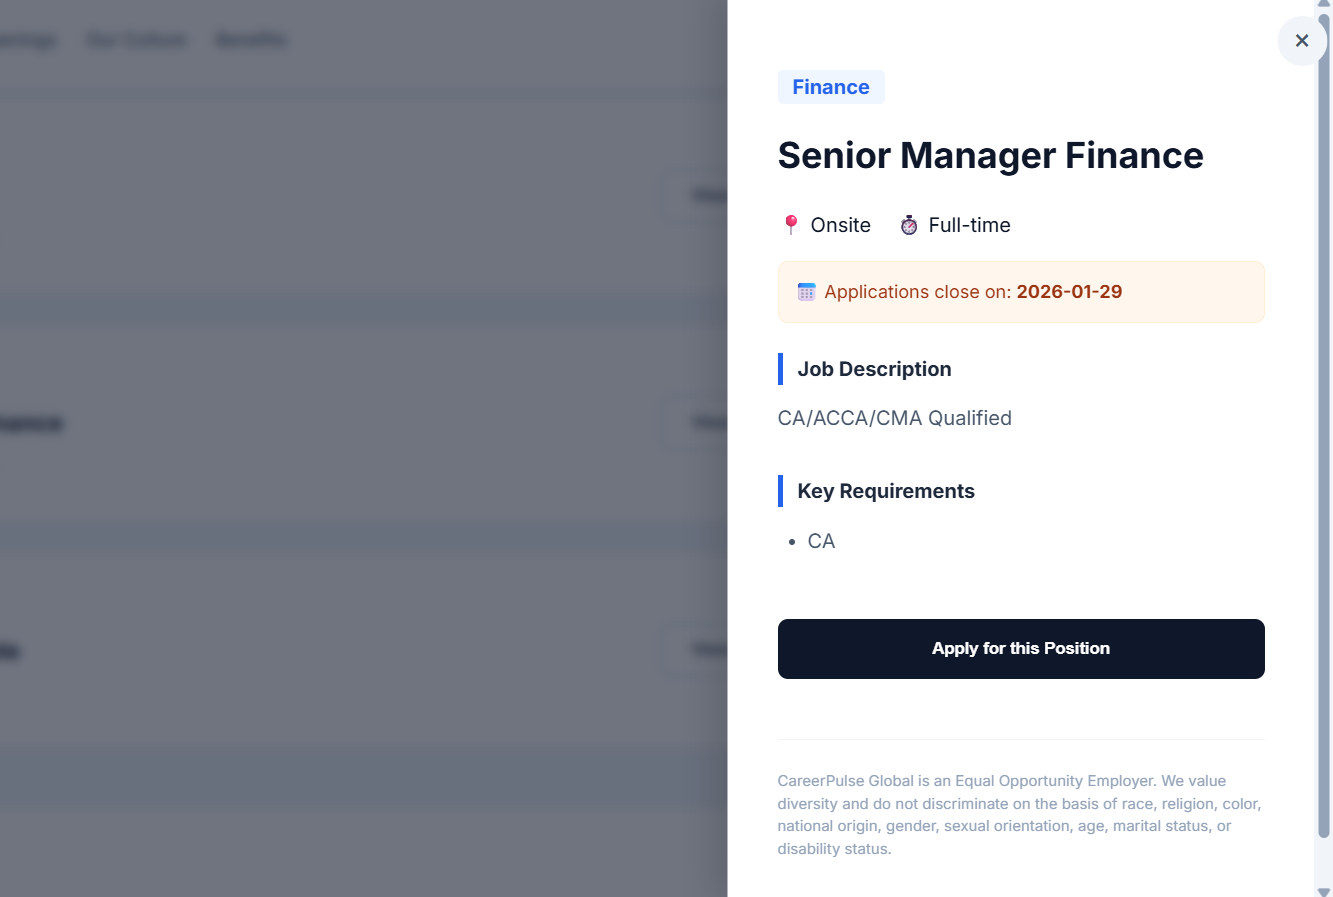The height and width of the screenshot is (897, 1333).
Task: Click the Equal Opportunity Employer disclaimer text
Action: pos(1020,814)
